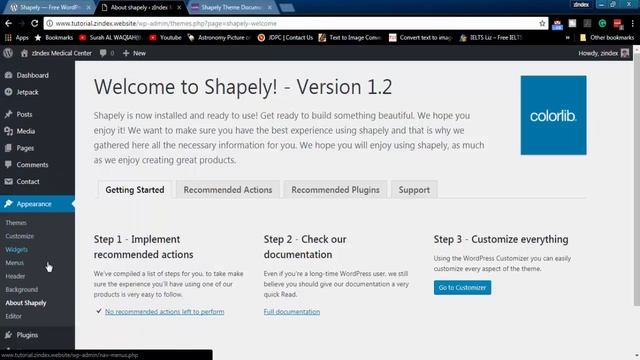
Task: Switch to Shapely Theme Documentation tab
Action: (x=231, y=7)
